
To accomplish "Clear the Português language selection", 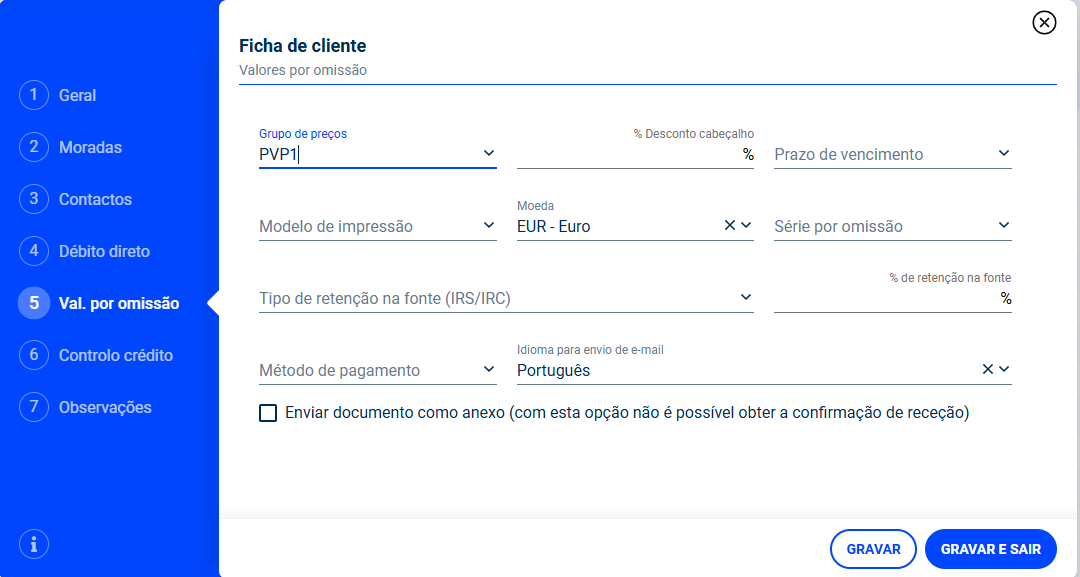I will click(987, 369).
